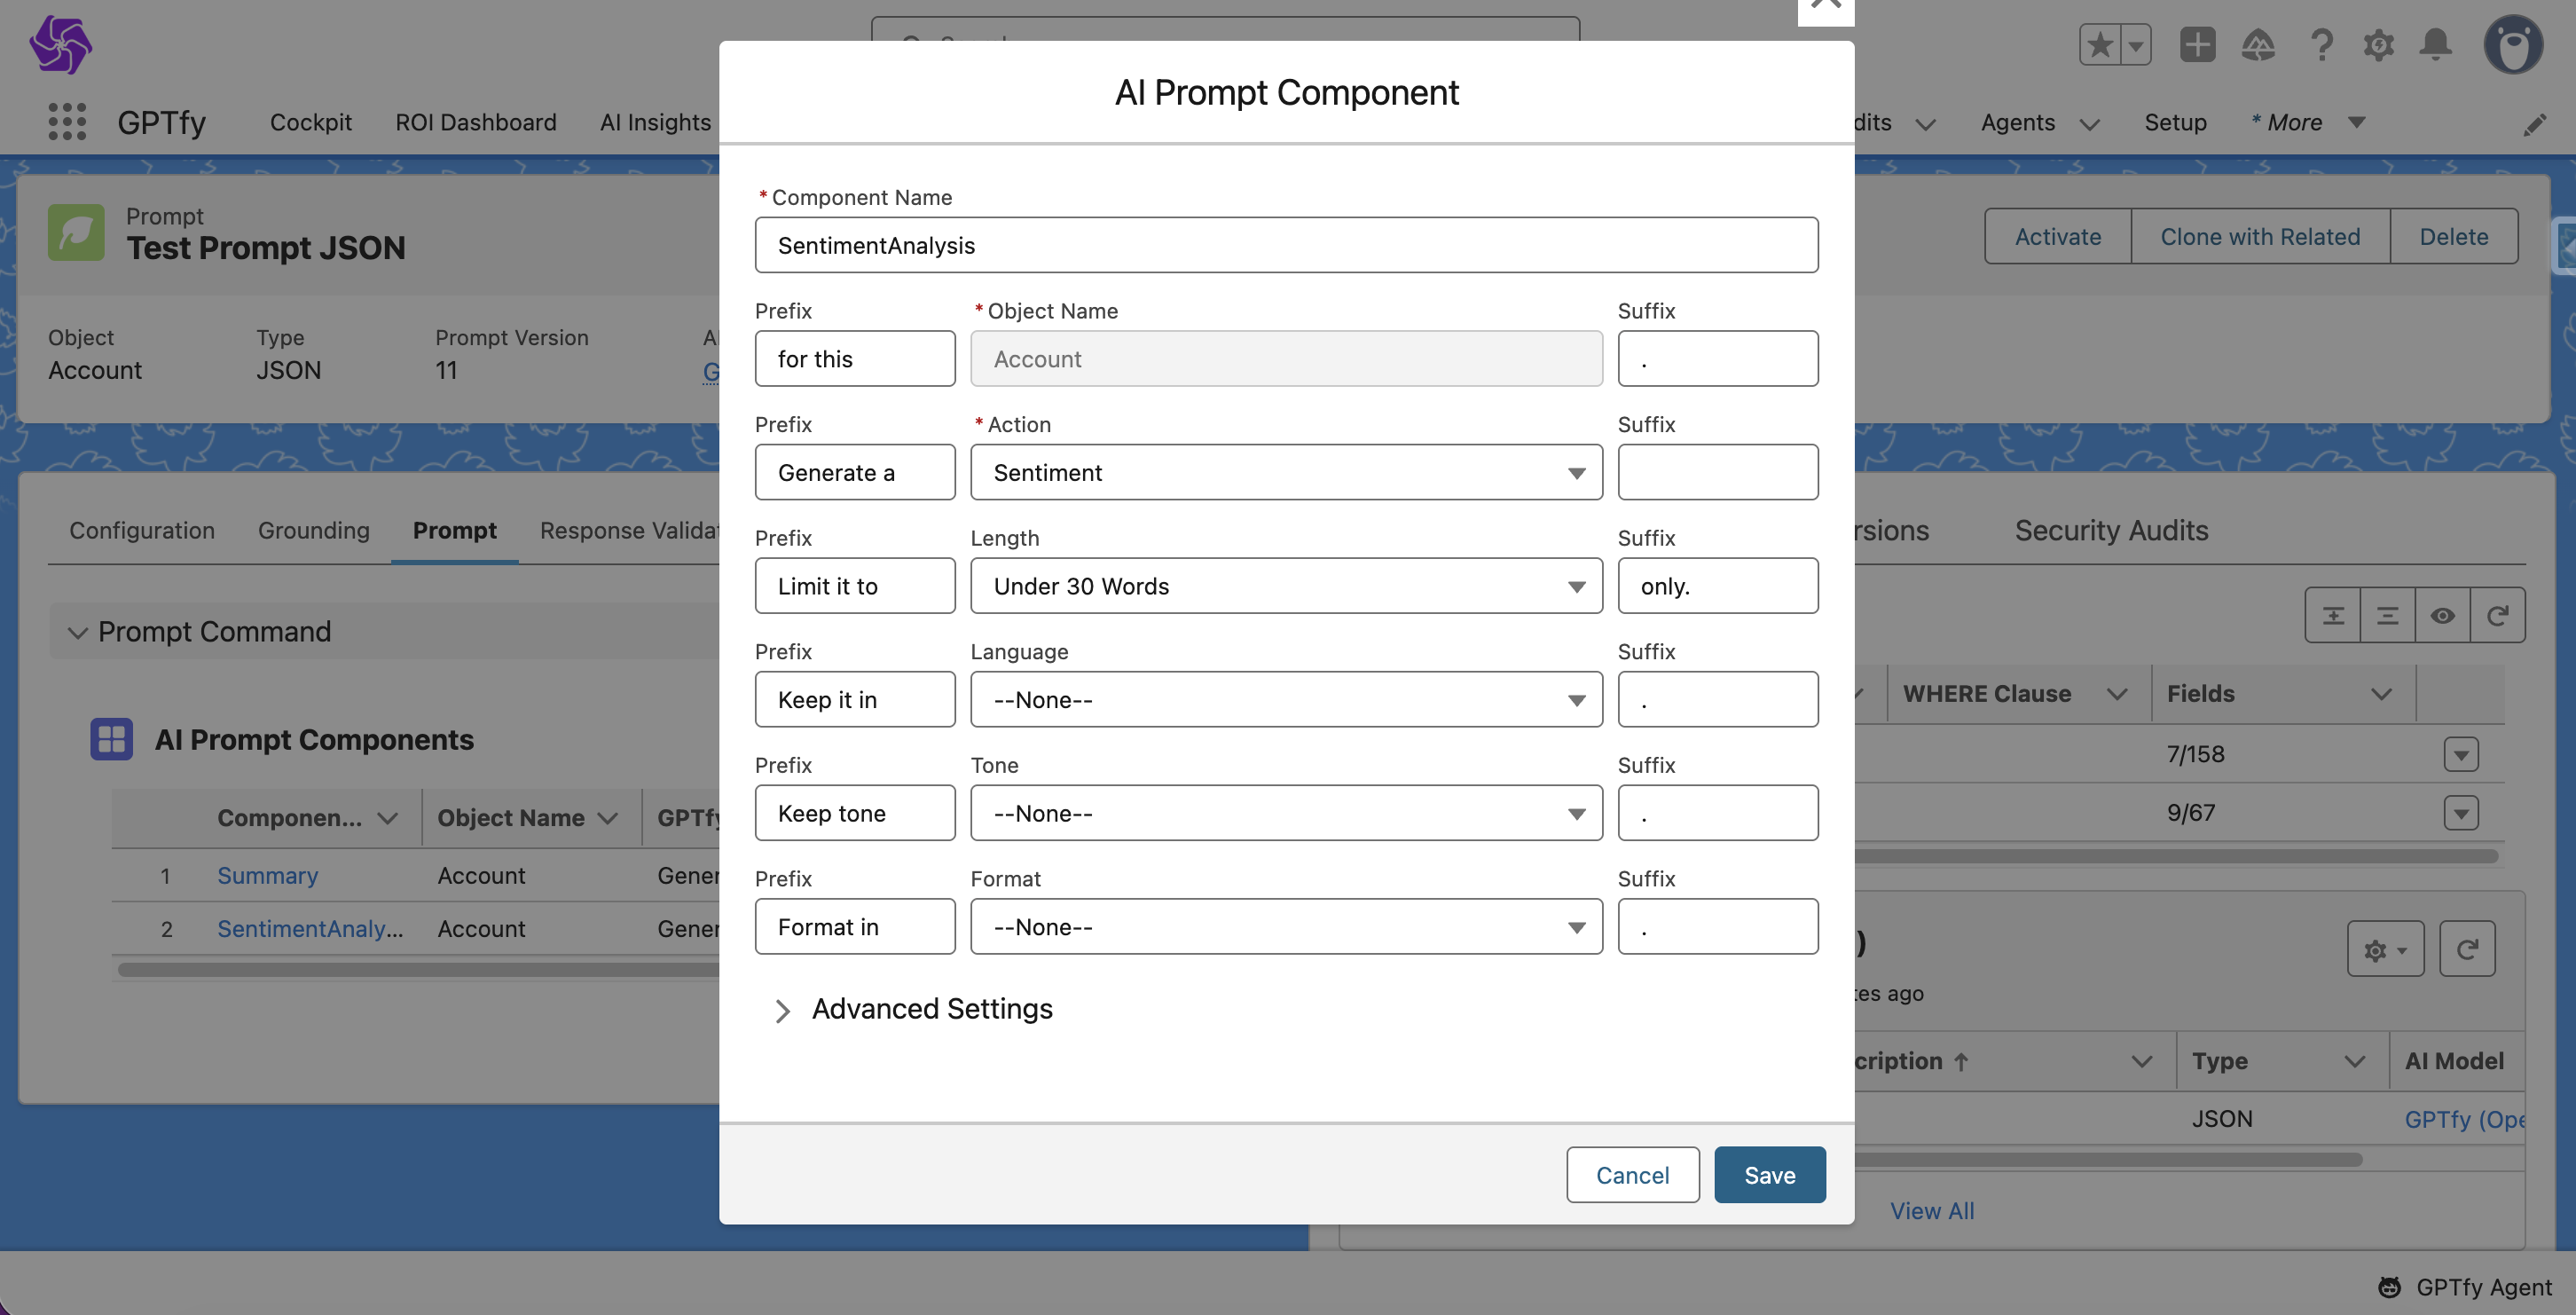Open the help question mark icon
The image size is (2576, 1315).
tap(2321, 45)
